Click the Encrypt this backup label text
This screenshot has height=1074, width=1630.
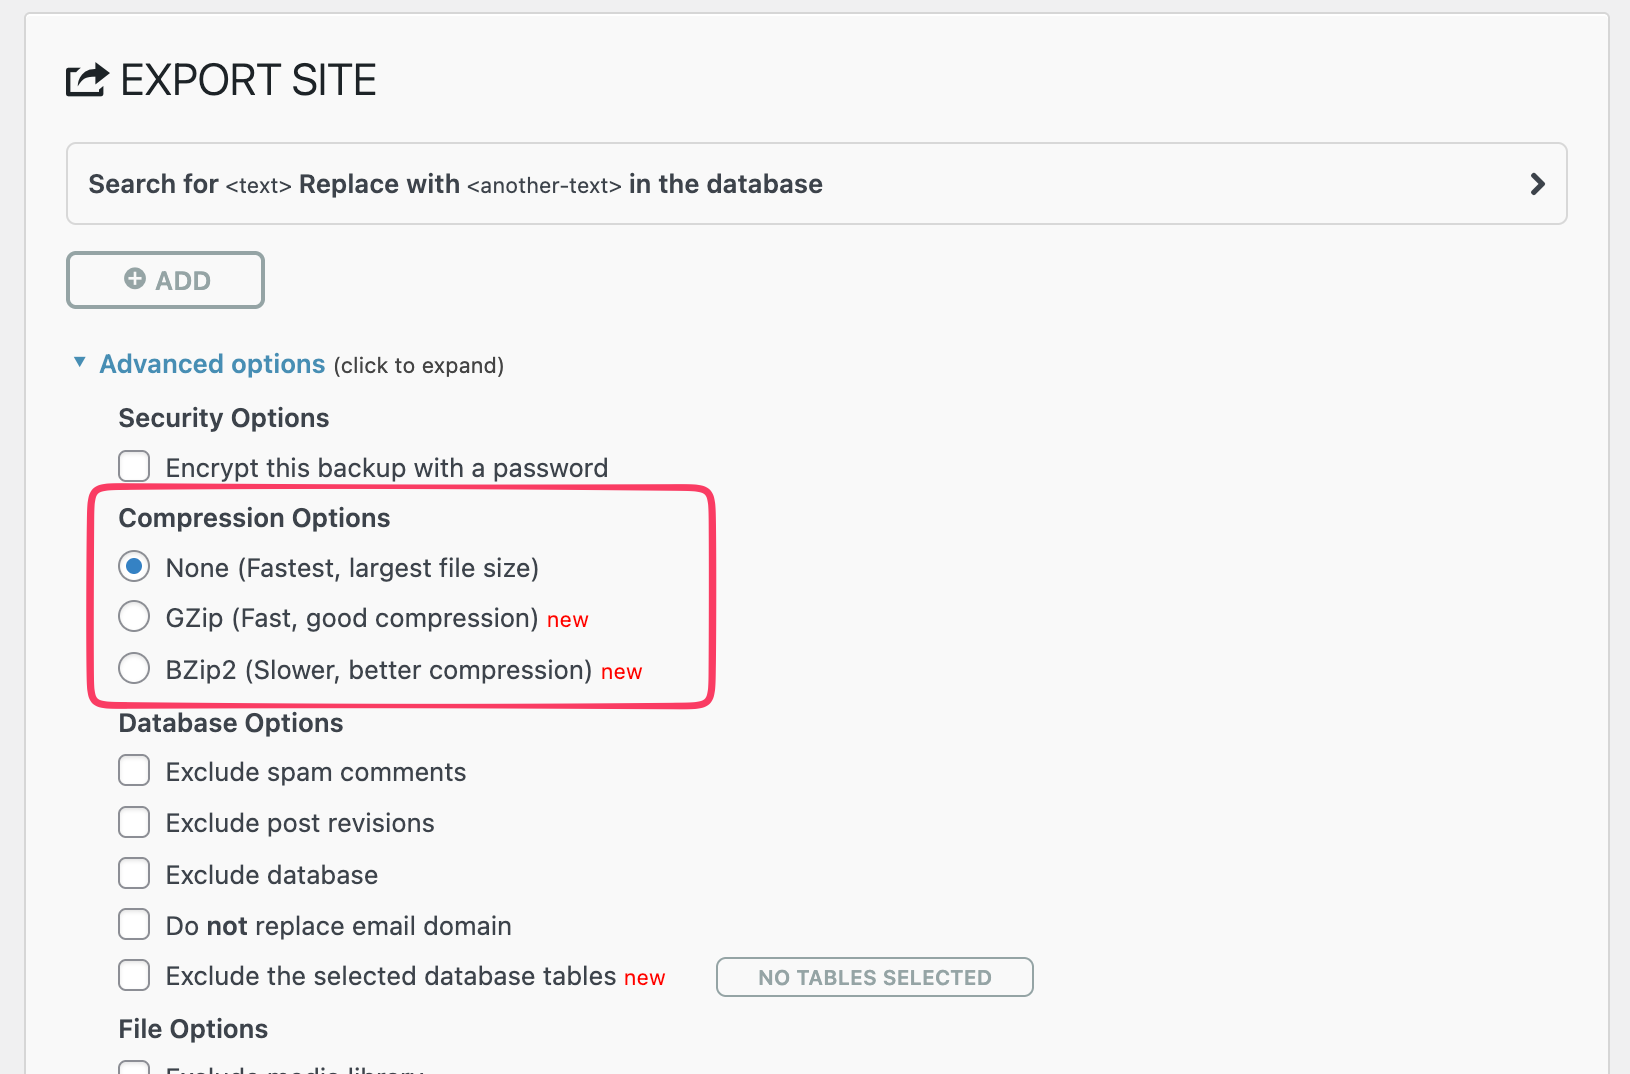pos(386,468)
